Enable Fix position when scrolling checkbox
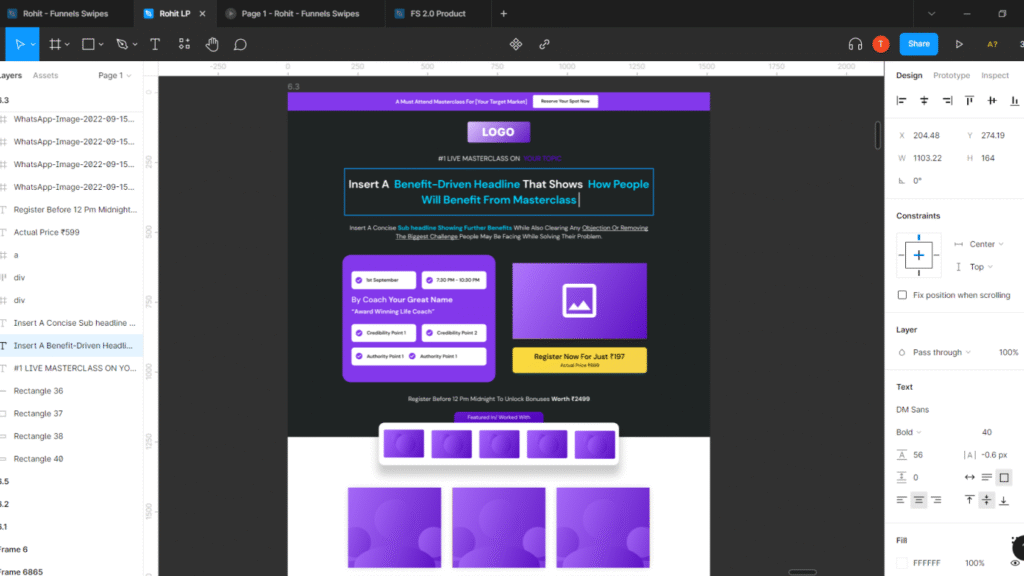 click(x=902, y=295)
